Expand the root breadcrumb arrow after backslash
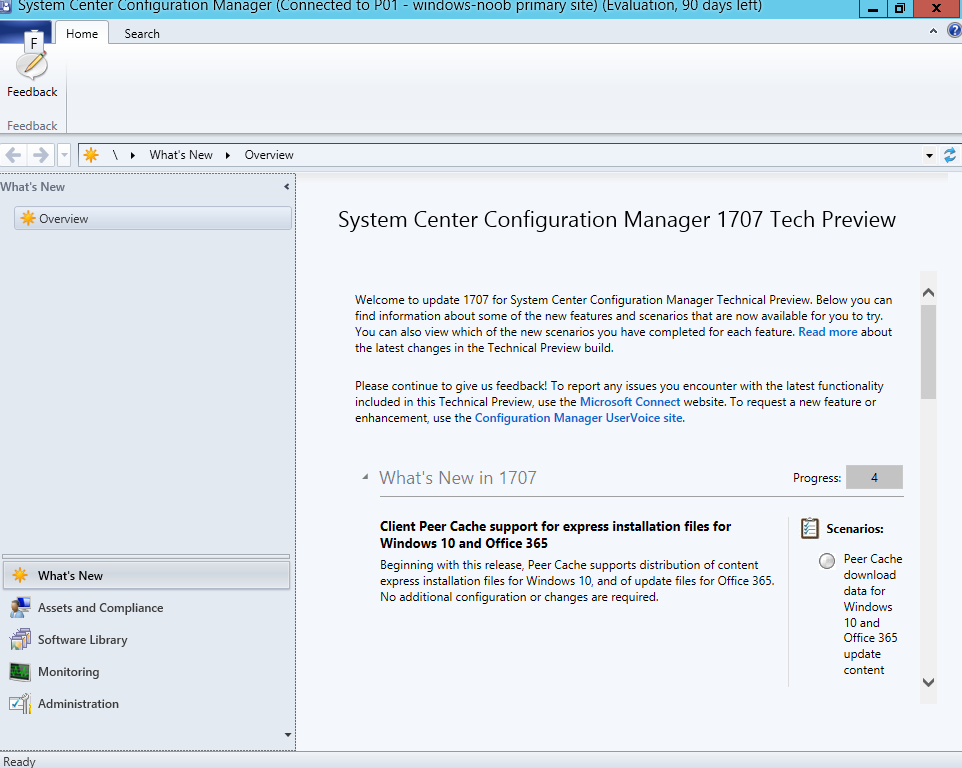This screenshot has height=768, width=962. click(x=133, y=155)
